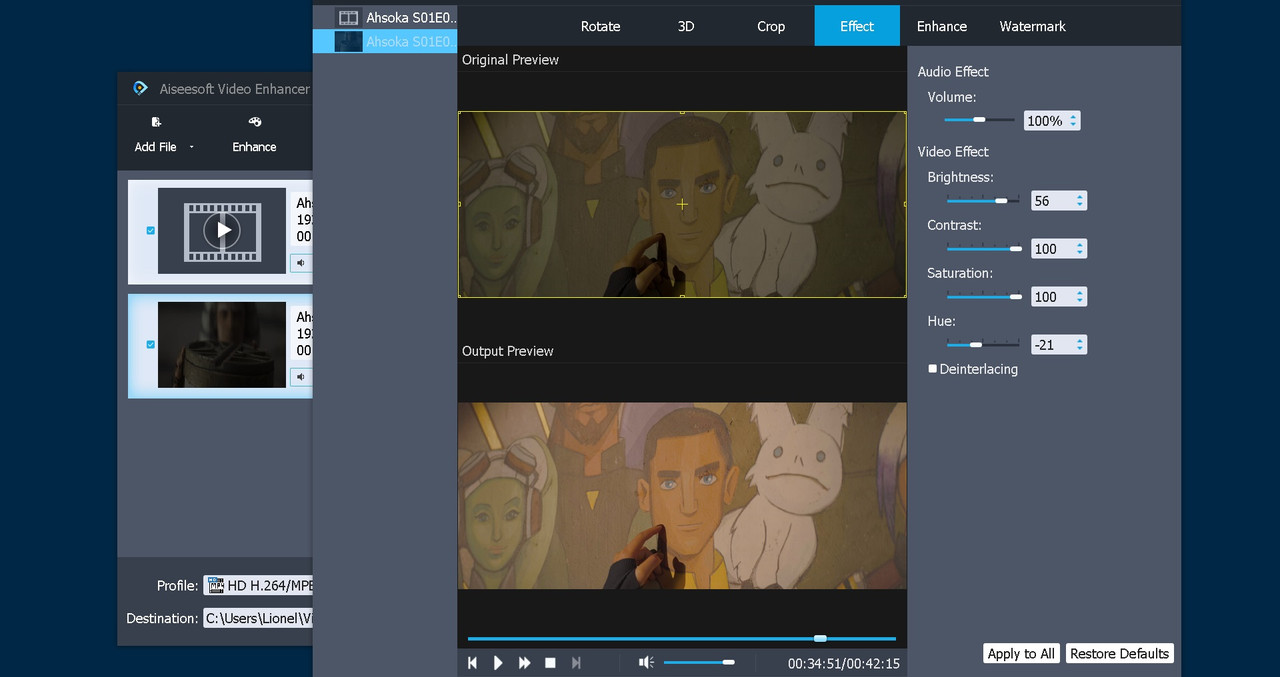Image resolution: width=1280 pixels, height=677 pixels.
Task: Switch to the Crop tab
Action: point(771,26)
